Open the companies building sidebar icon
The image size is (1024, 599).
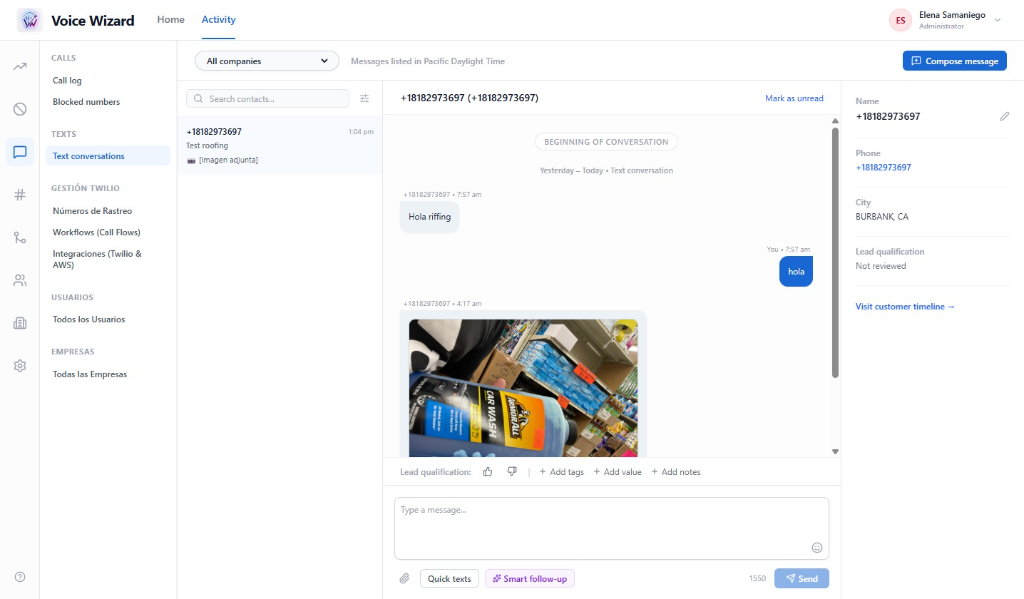(x=20, y=323)
